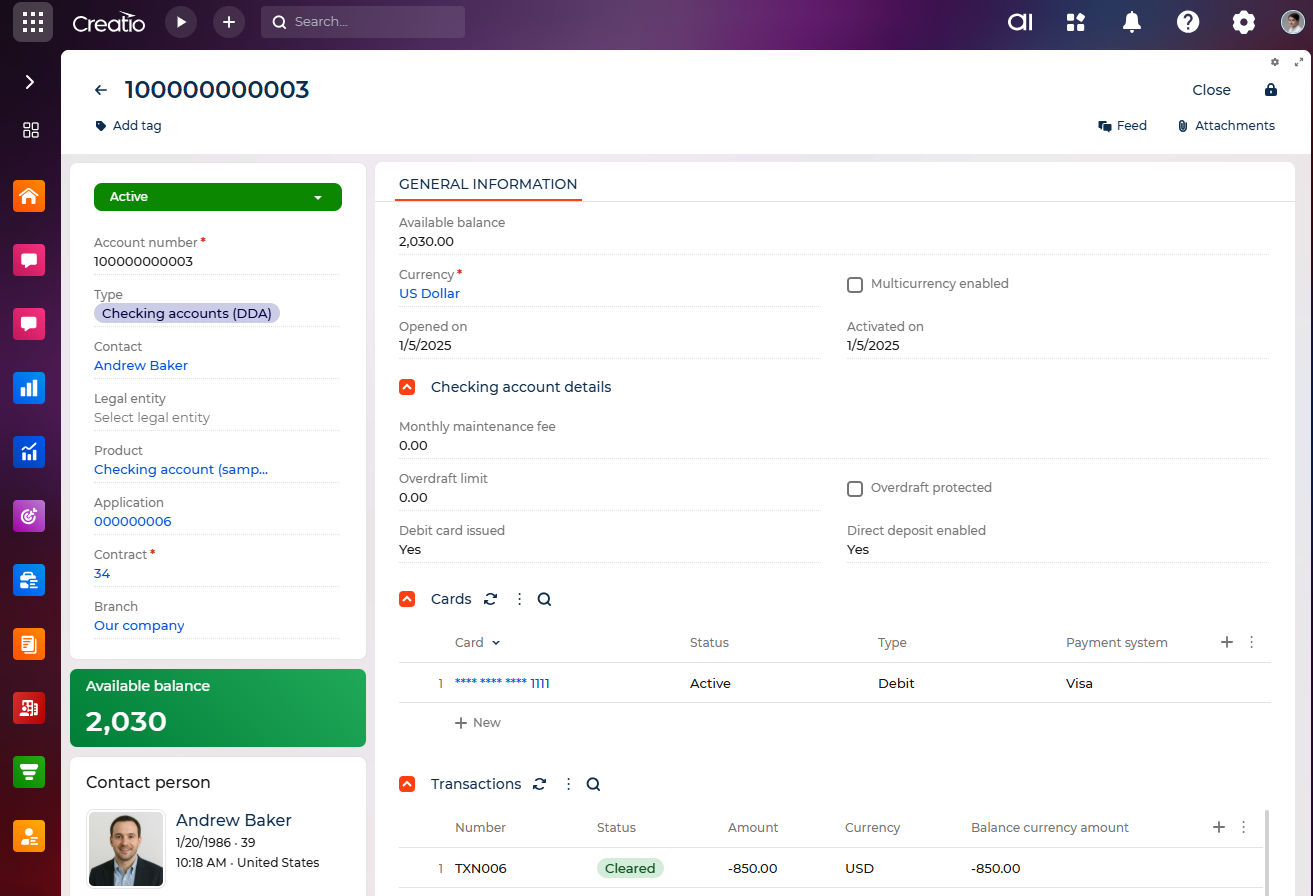The height and width of the screenshot is (896, 1313).
Task: Open the app launcher grid icon
Action: tap(33, 22)
